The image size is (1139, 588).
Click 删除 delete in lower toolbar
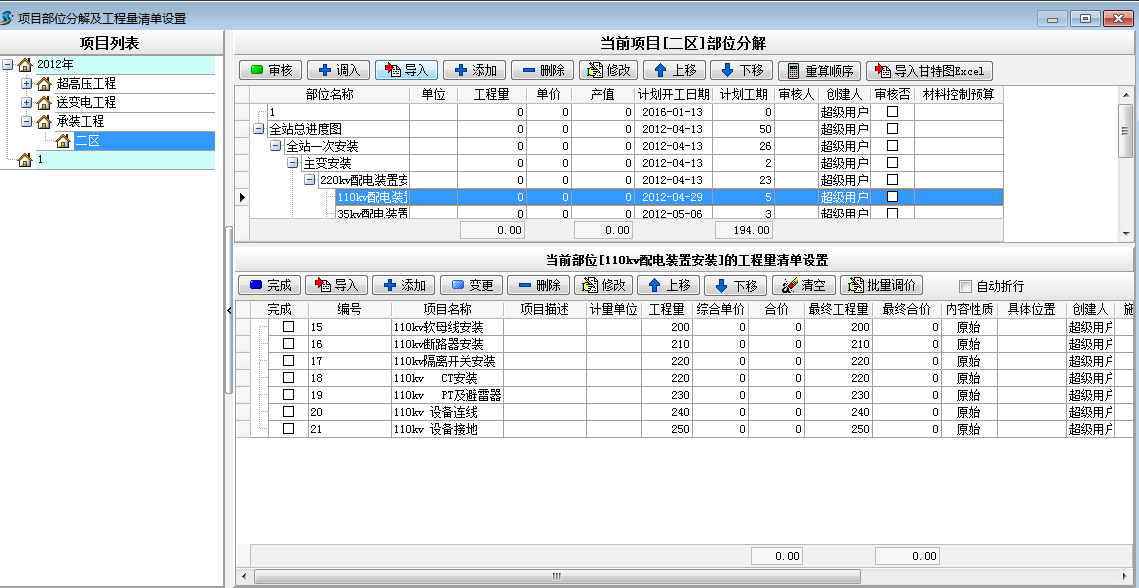point(538,285)
